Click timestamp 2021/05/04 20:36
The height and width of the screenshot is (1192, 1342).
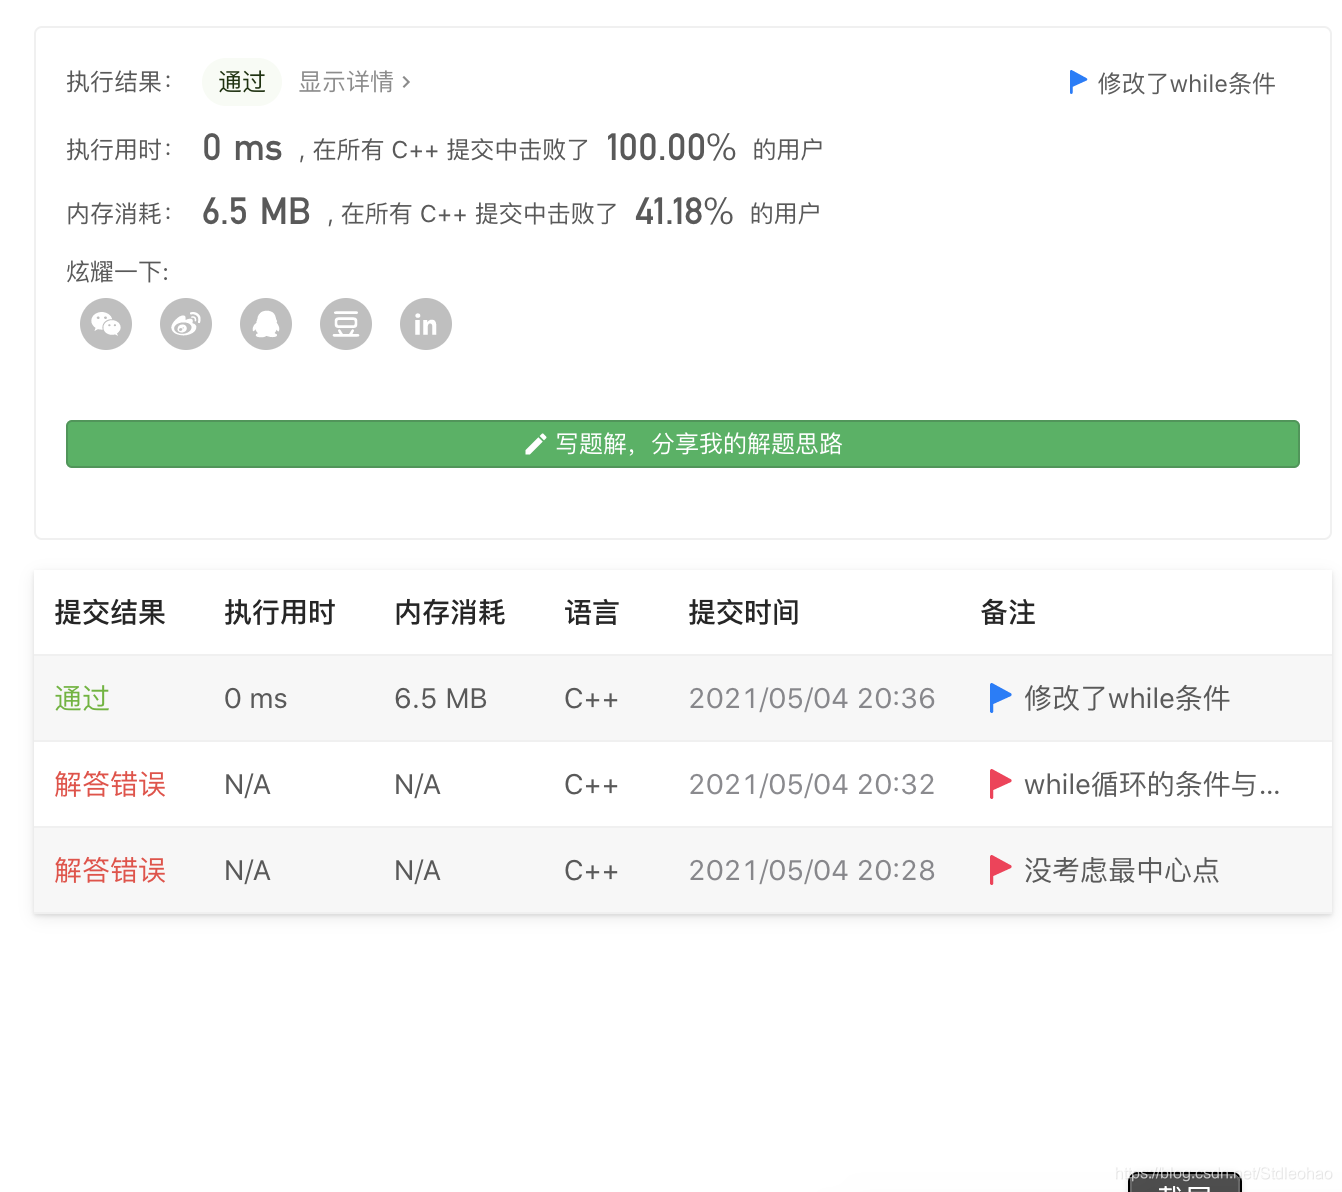pyautogui.click(x=812, y=698)
